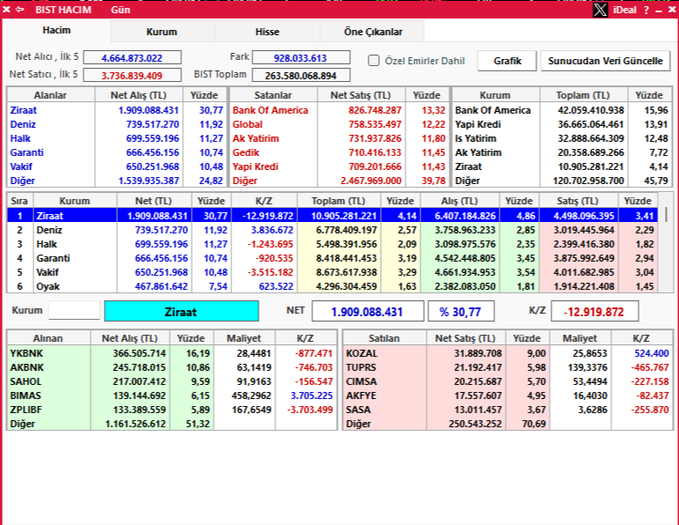Click BIST Toplam value field

(x=301, y=75)
